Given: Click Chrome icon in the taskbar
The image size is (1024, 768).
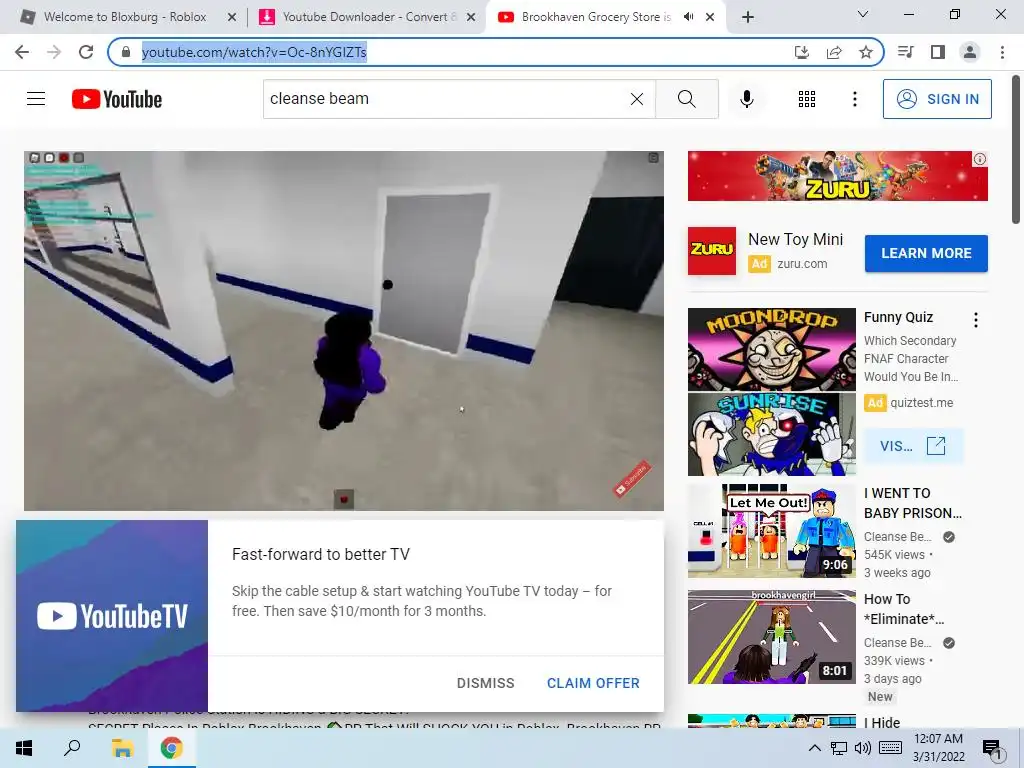Looking at the screenshot, I should (x=172, y=748).
